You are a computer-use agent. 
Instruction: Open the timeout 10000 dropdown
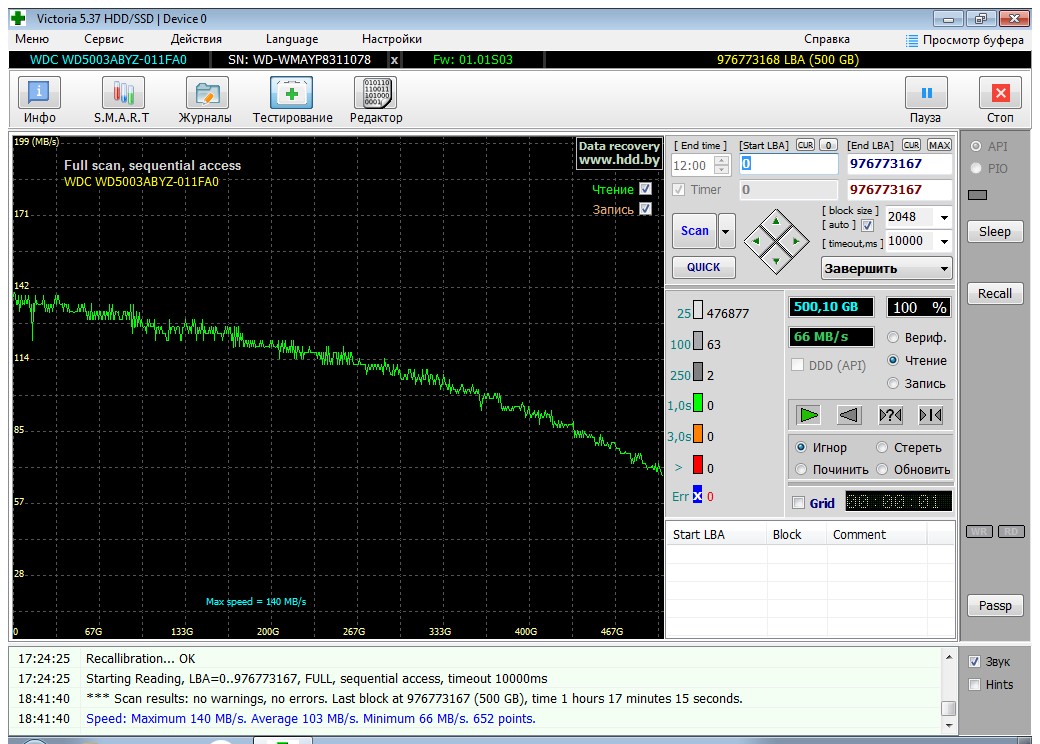pos(944,241)
